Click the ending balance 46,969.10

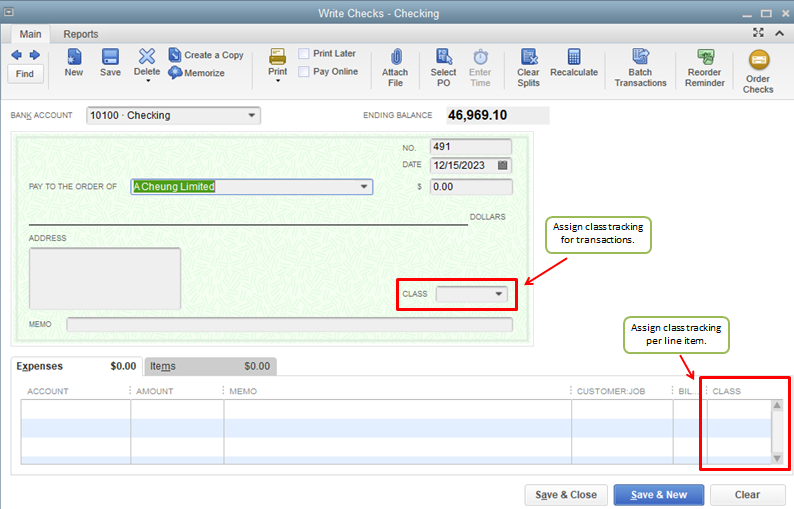pyautogui.click(x=477, y=115)
